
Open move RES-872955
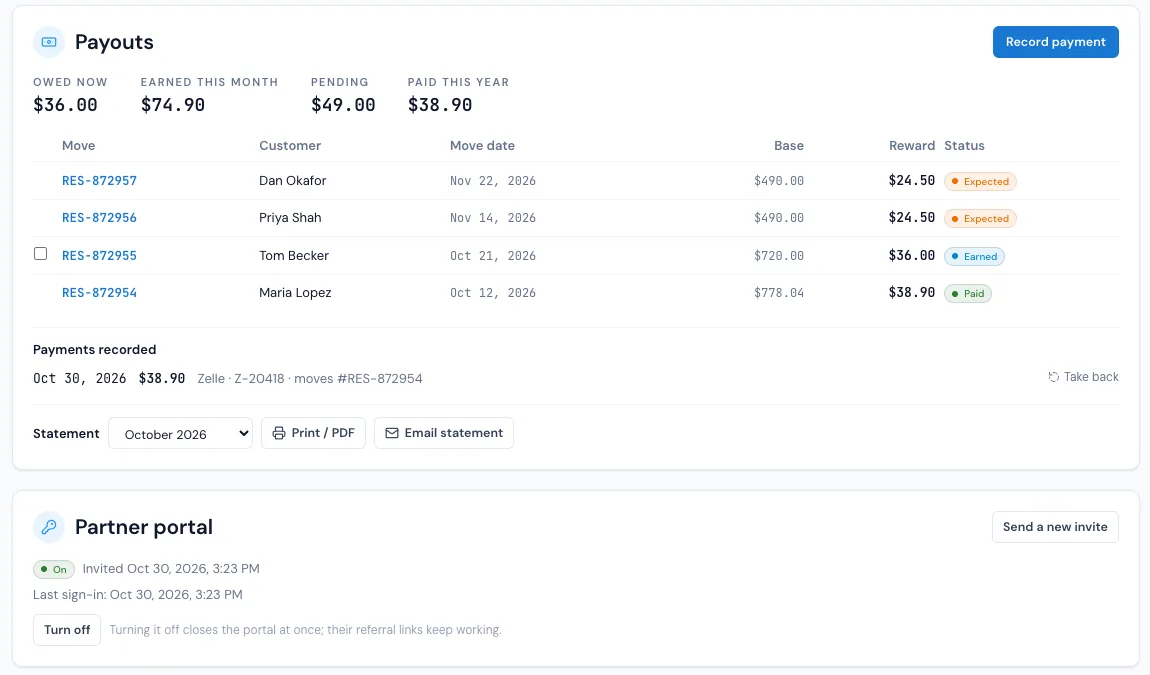(x=99, y=255)
